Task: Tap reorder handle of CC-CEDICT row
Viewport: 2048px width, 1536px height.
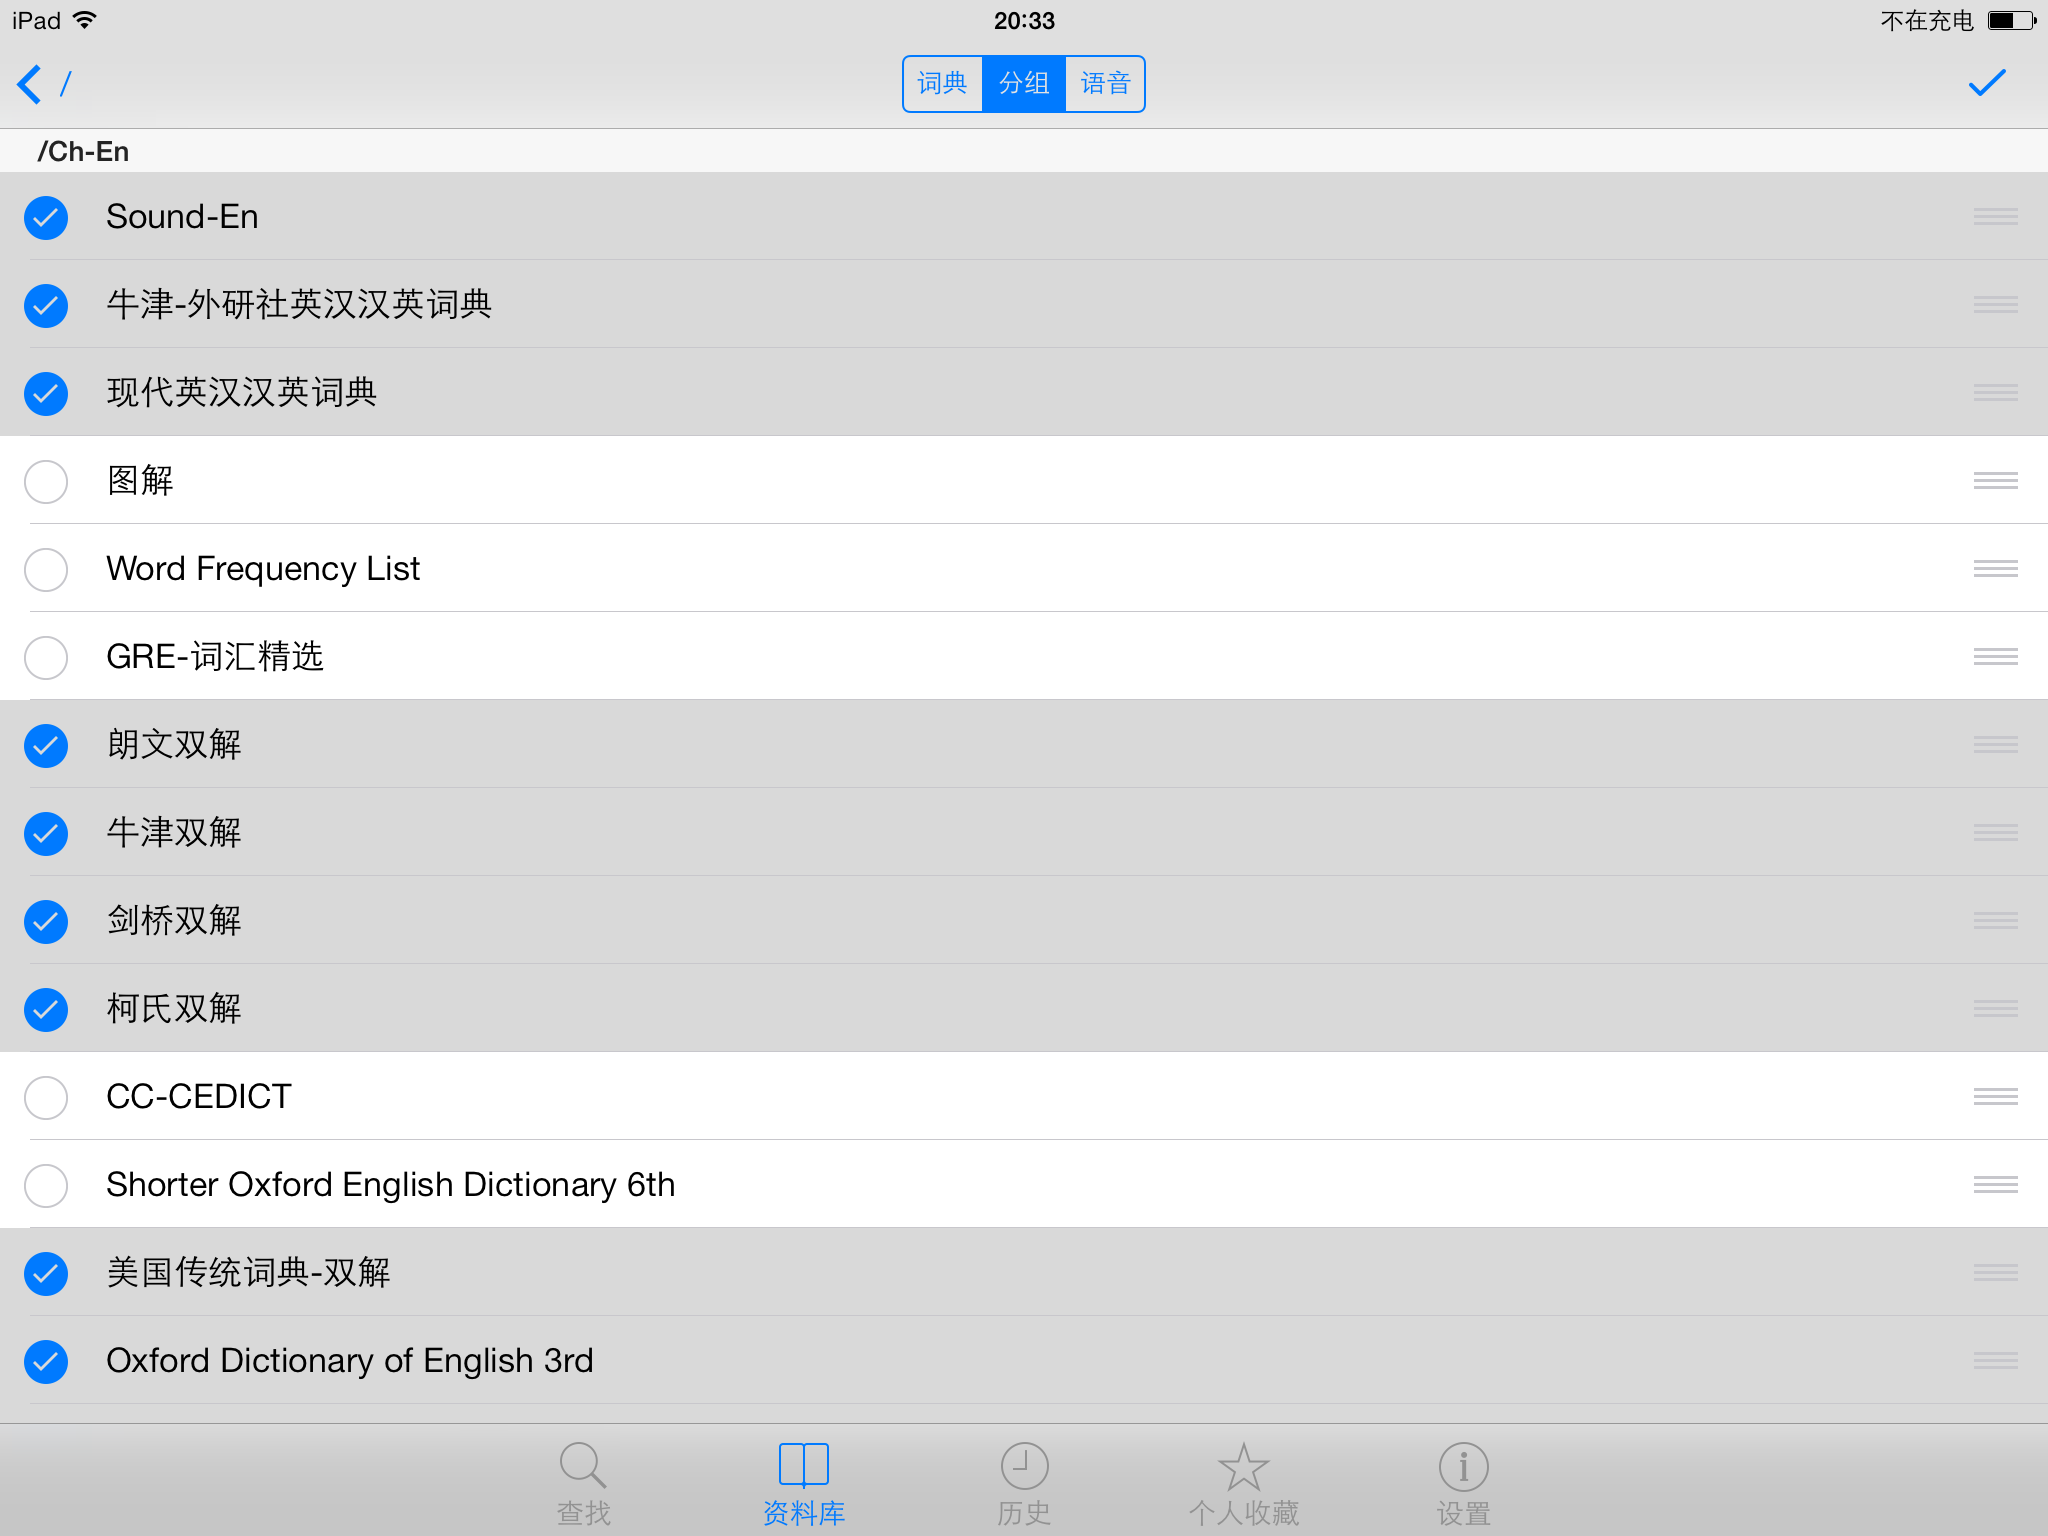Action: click(1995, 1097)
